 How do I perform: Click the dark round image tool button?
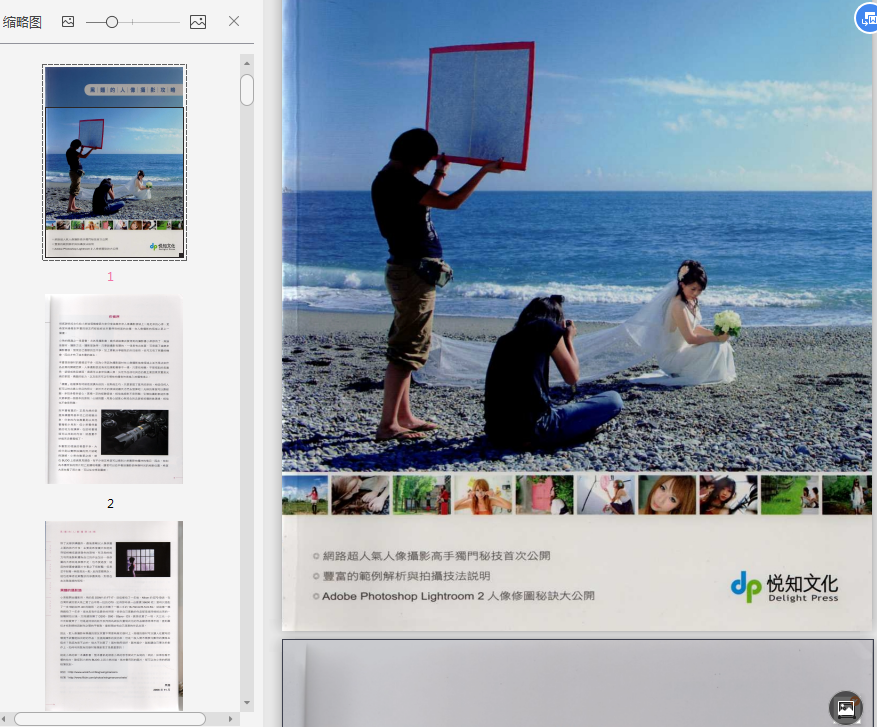click(846, 707)
